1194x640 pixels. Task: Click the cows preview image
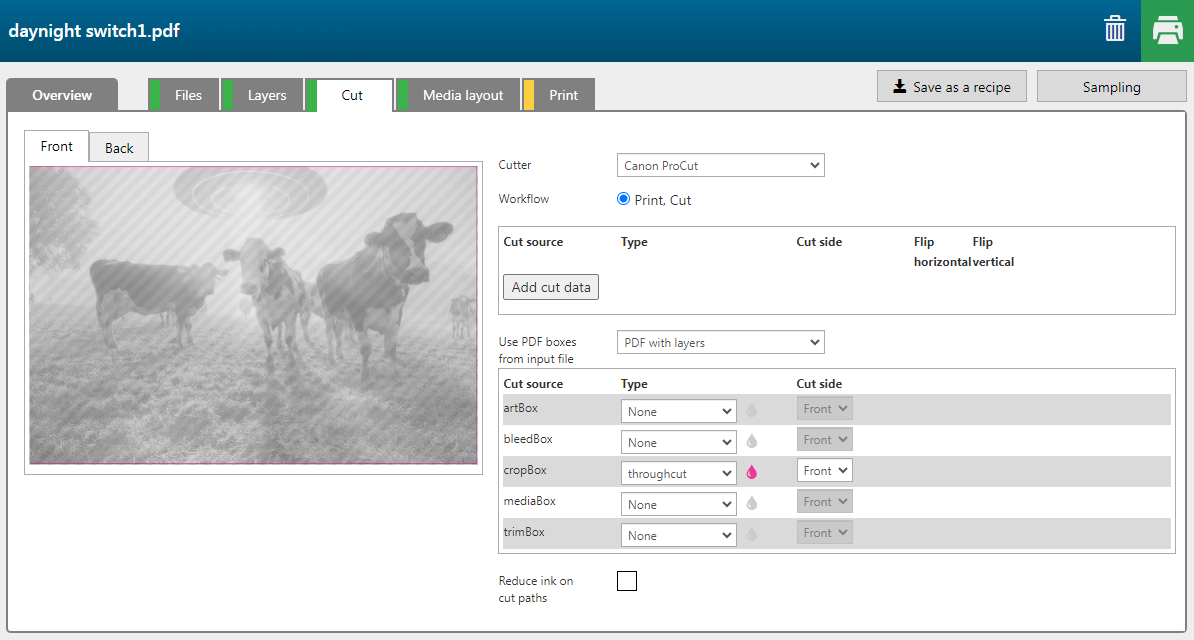pyautogui.click(x=254, y=315)
